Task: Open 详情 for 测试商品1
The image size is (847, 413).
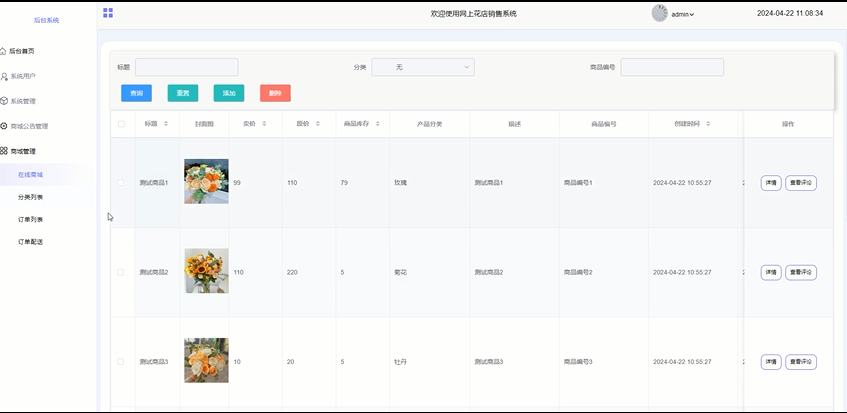Action: coord(771,183)
